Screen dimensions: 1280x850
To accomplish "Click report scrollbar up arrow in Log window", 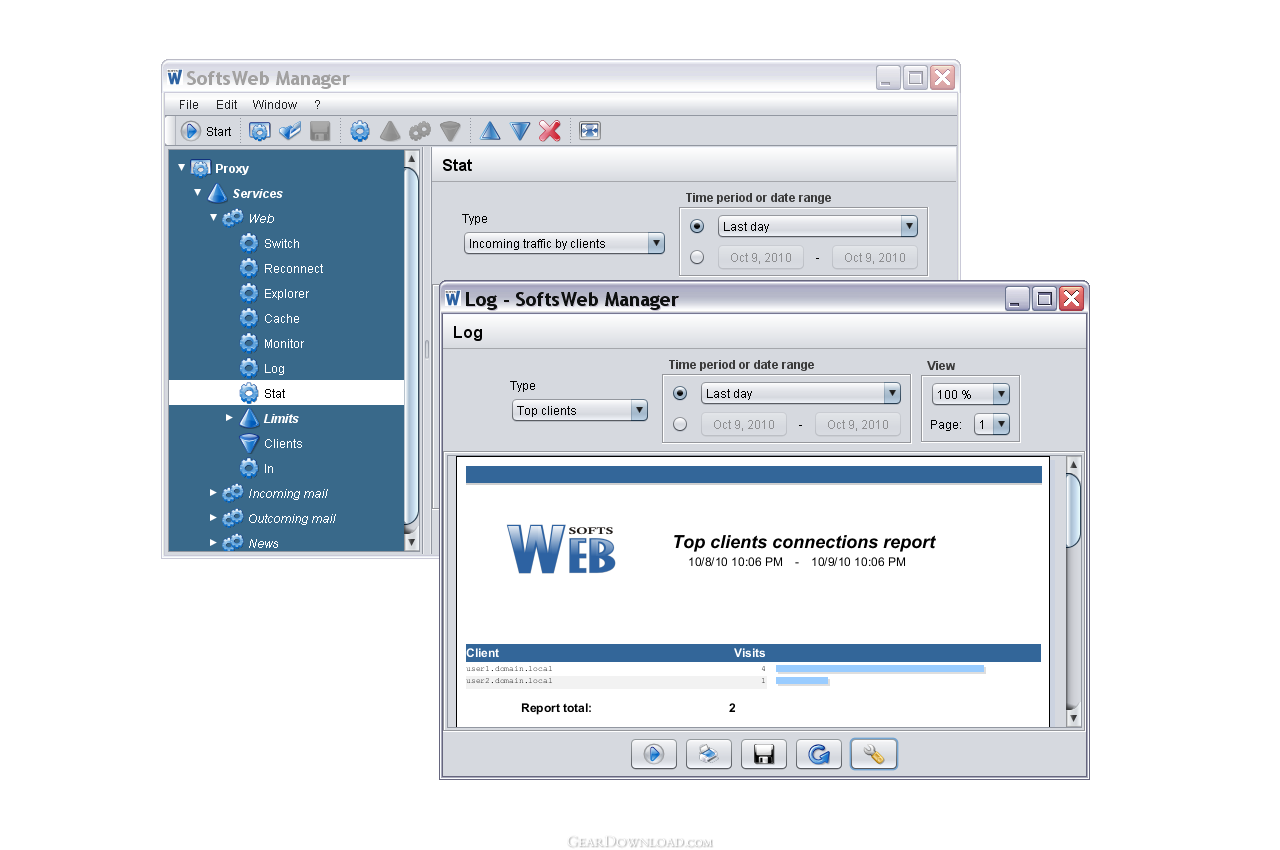I will point(1074,465).
